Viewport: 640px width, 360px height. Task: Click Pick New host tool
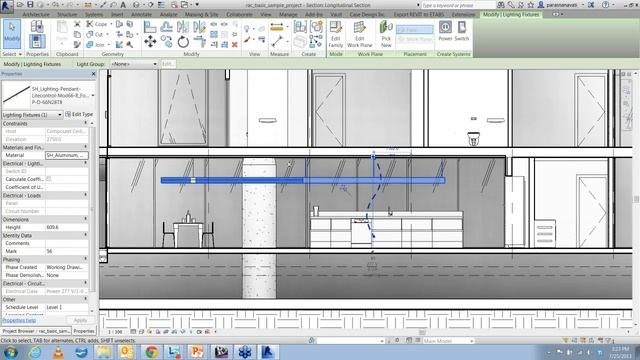tap(386, 34)
